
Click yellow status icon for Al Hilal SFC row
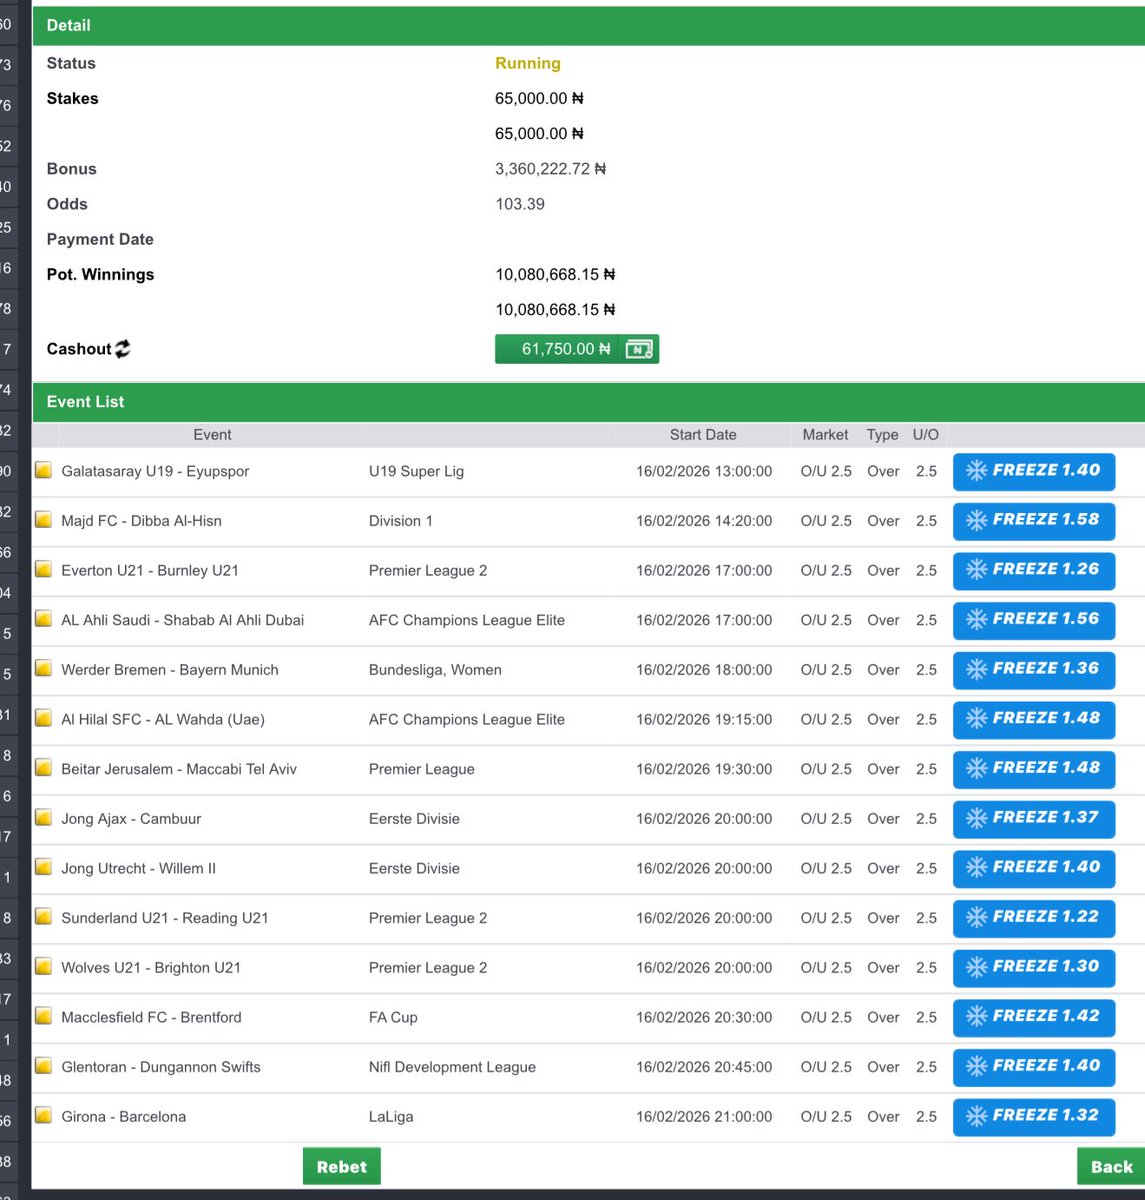(44, 718)
